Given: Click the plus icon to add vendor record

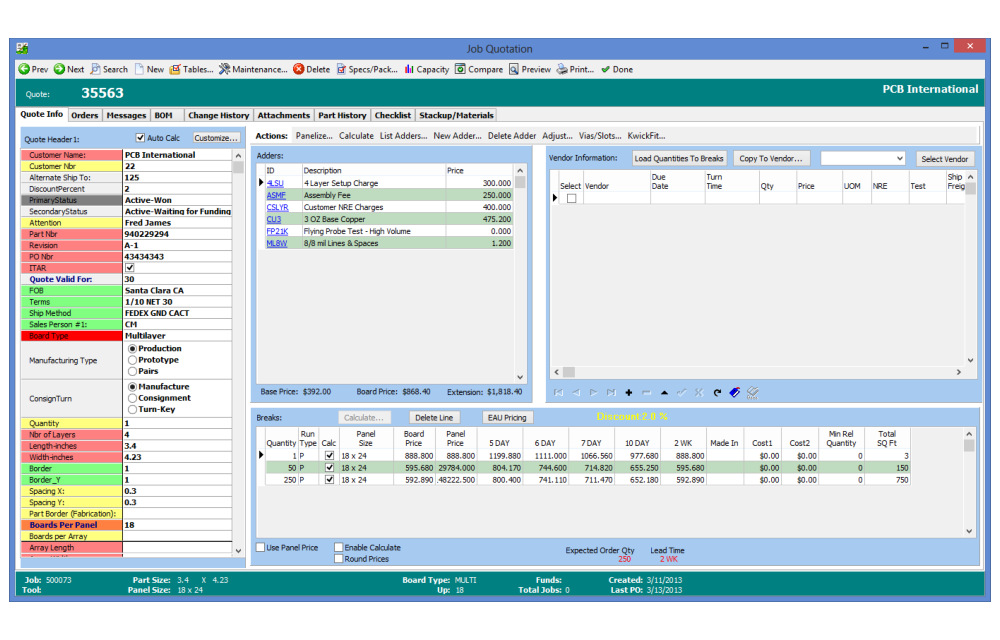Looking at the screenshot, I should click(x=629, y=393).
